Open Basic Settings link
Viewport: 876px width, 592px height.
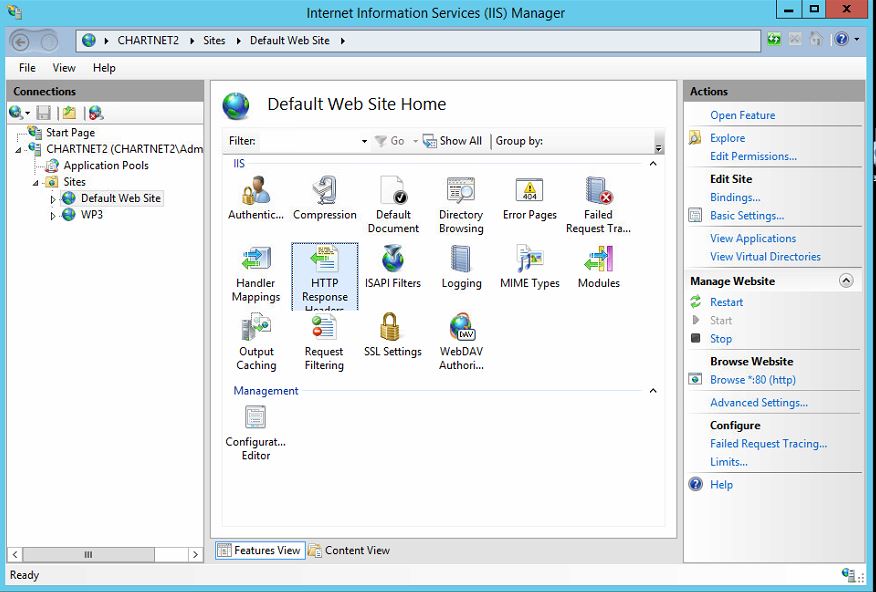pos(747,216)
